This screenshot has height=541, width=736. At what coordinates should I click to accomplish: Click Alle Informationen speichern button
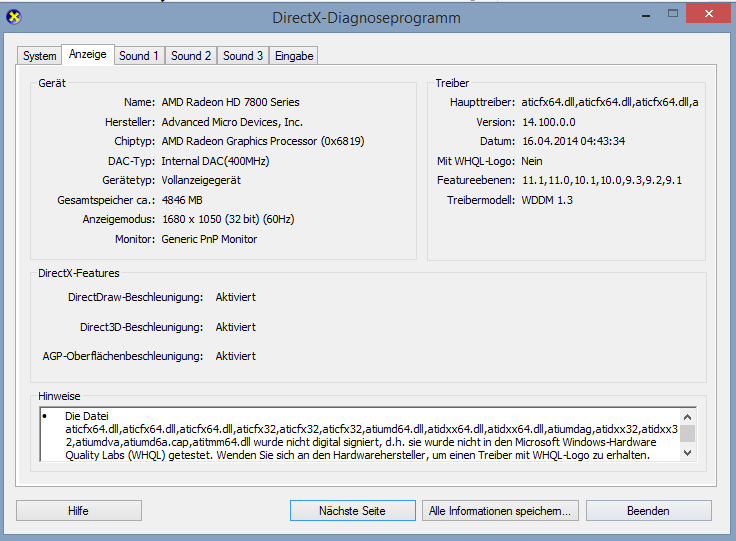click(x=500, y=511)
